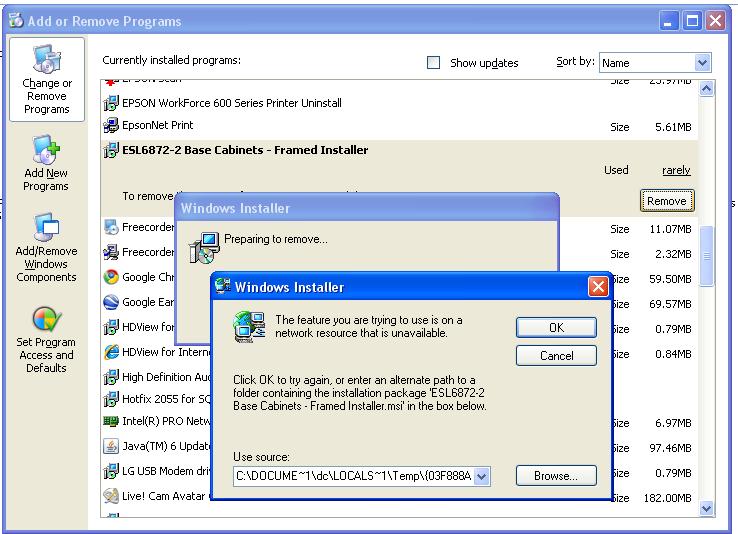Screen dimensions: 738x534
Task: Open the Add New Programs sidebar icon
Action: [46, 150]
